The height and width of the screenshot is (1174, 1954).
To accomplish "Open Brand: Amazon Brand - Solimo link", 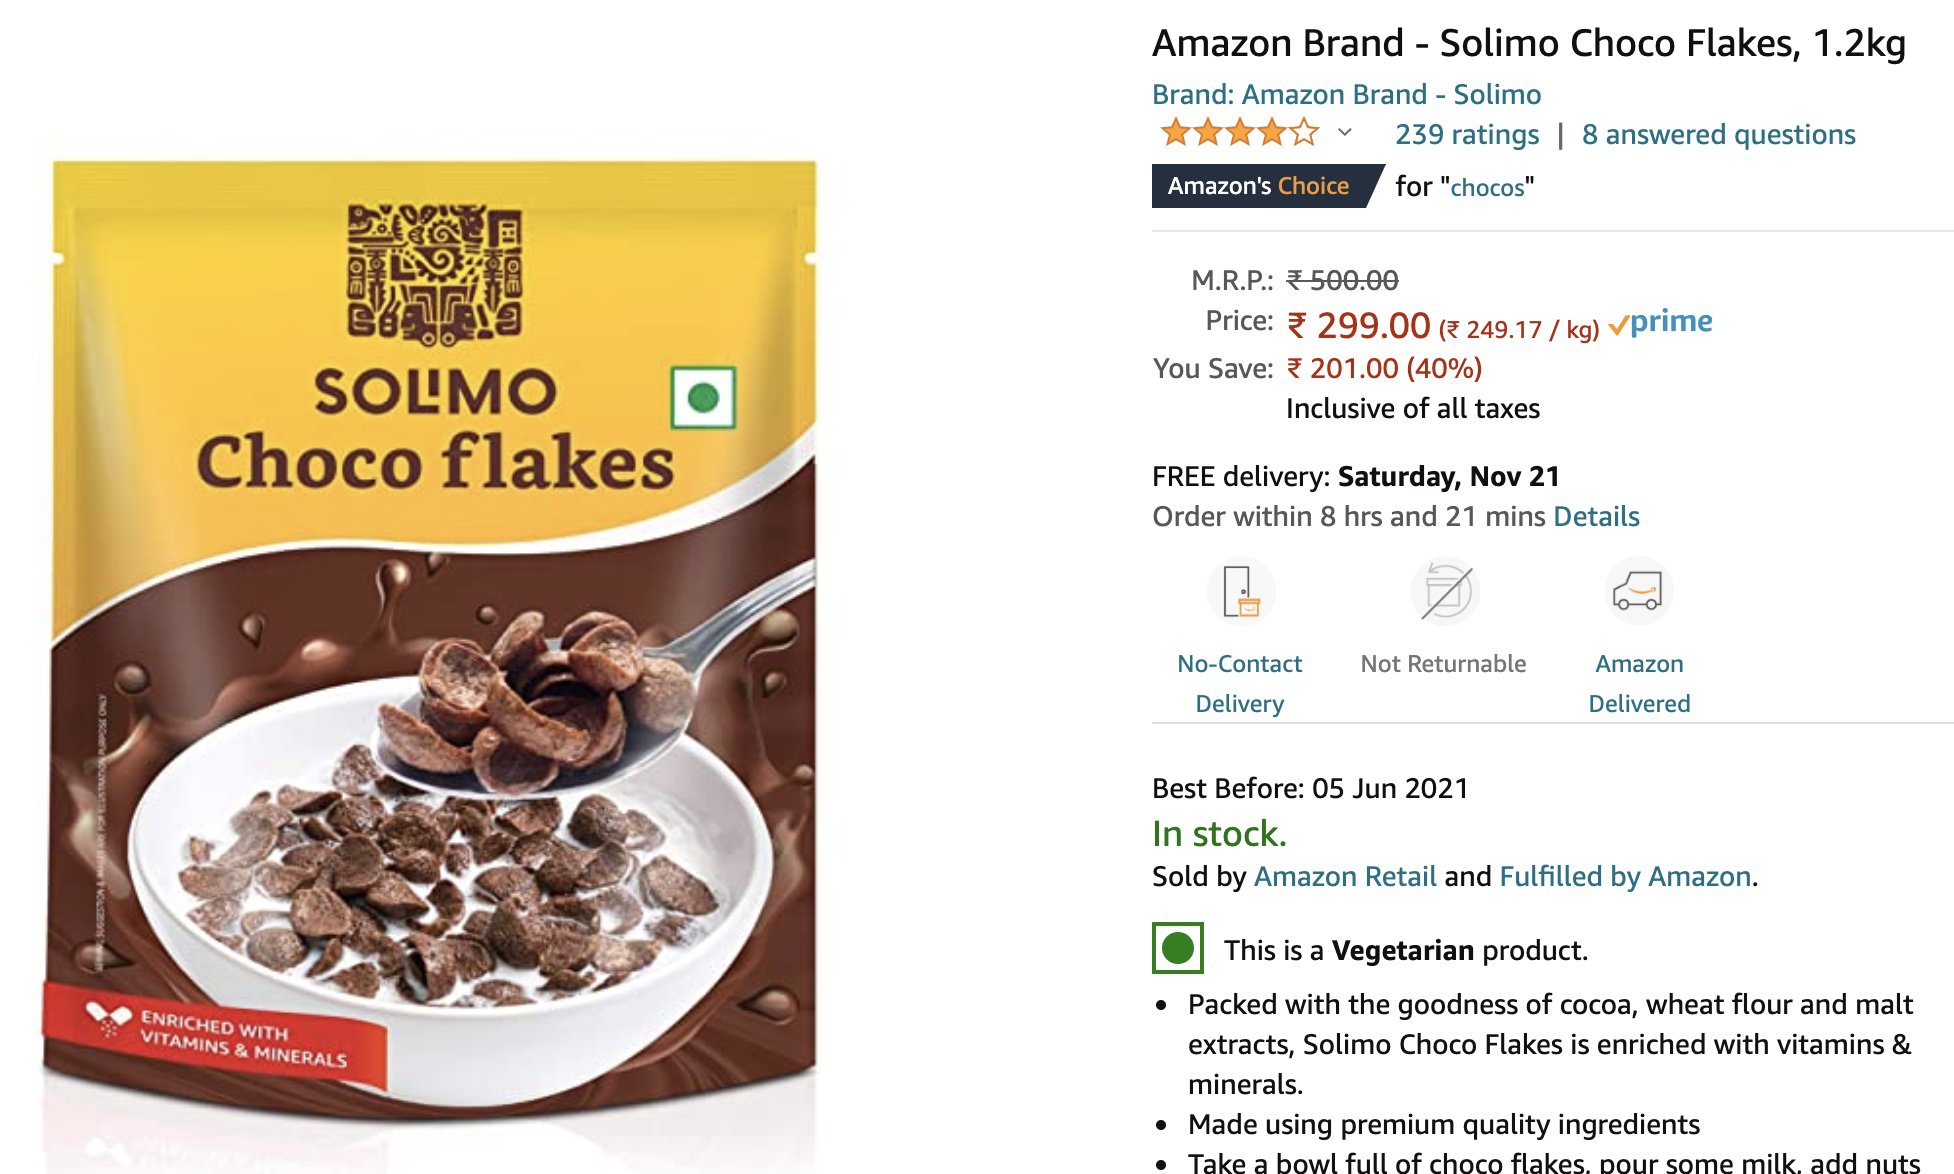I will (1346, 94).
